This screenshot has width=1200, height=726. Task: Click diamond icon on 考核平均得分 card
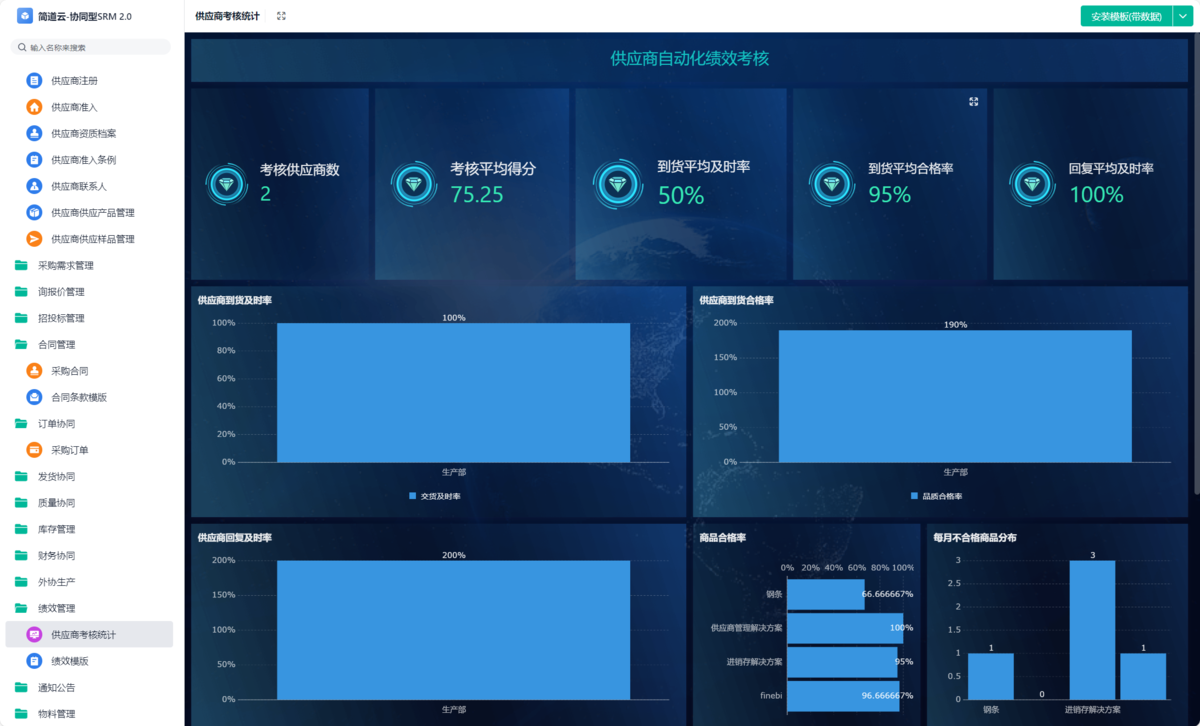click(x=412, y=183)
